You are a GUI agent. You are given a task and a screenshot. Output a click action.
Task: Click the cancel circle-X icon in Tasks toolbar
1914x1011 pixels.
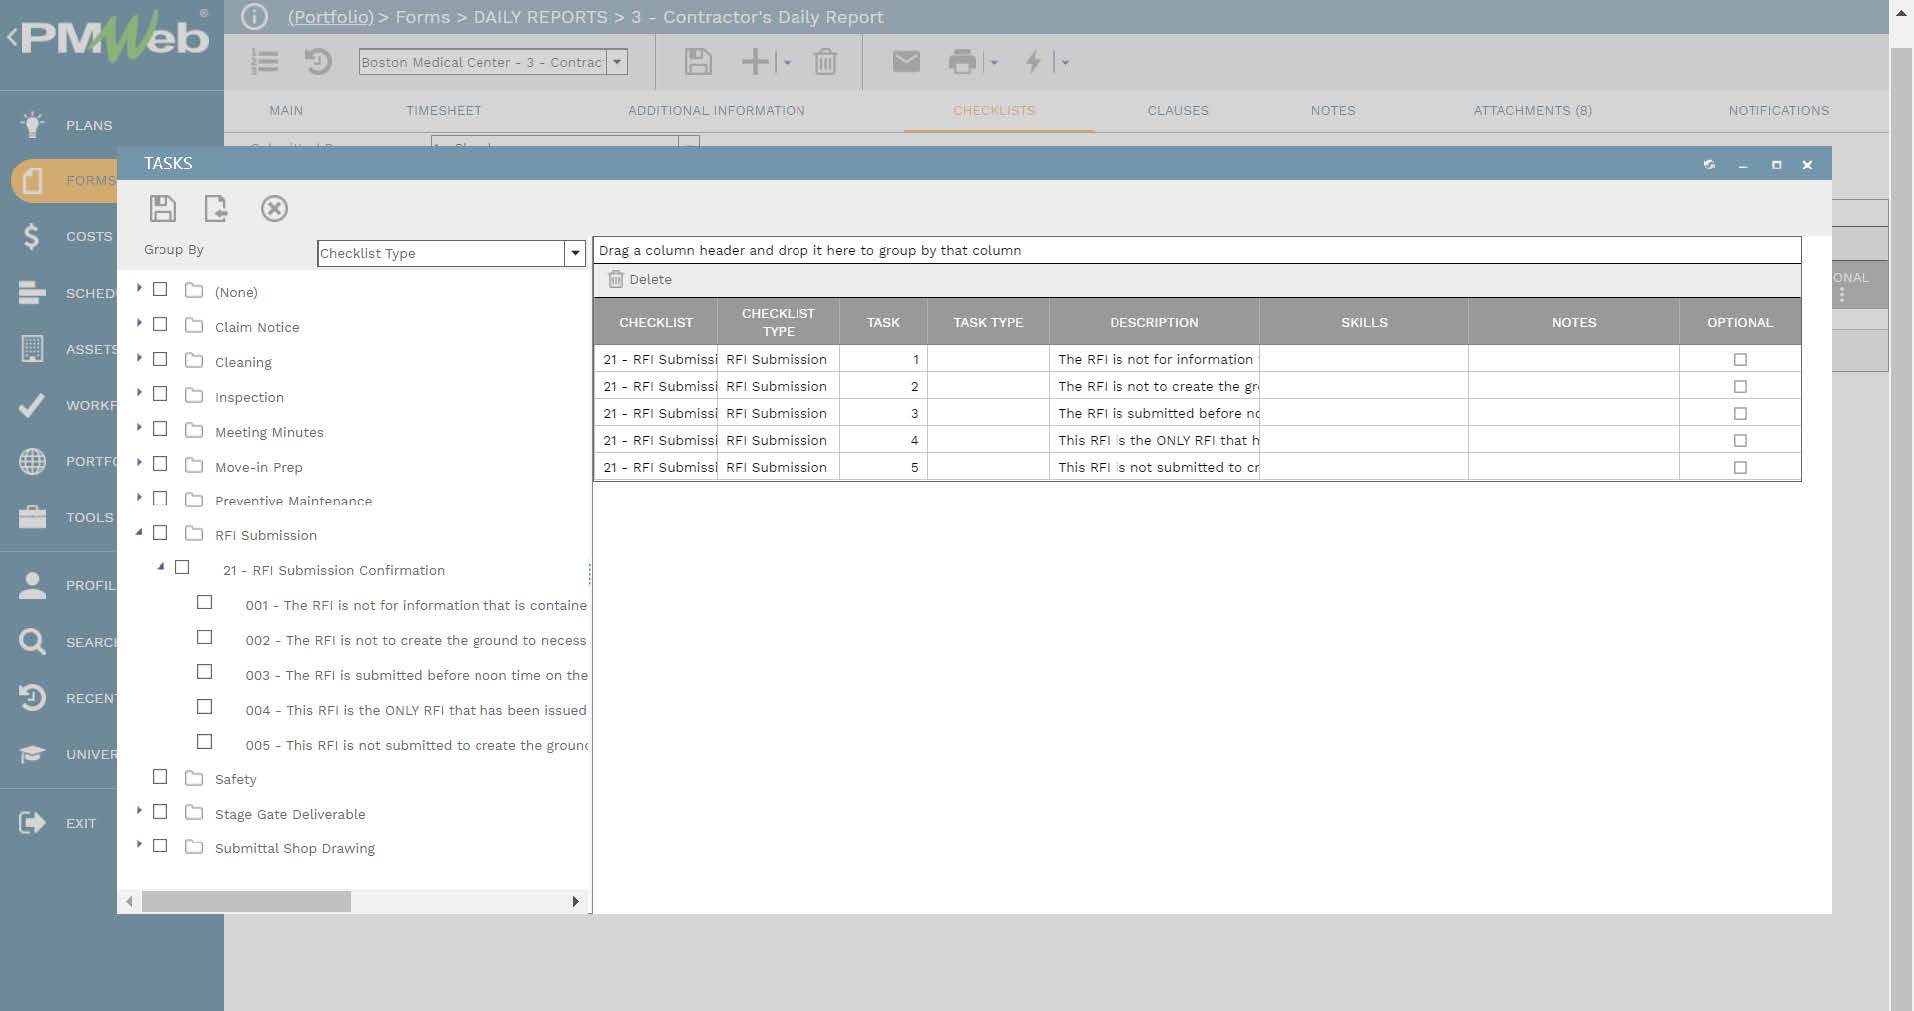pyautogui.click(x=274, y=208)
